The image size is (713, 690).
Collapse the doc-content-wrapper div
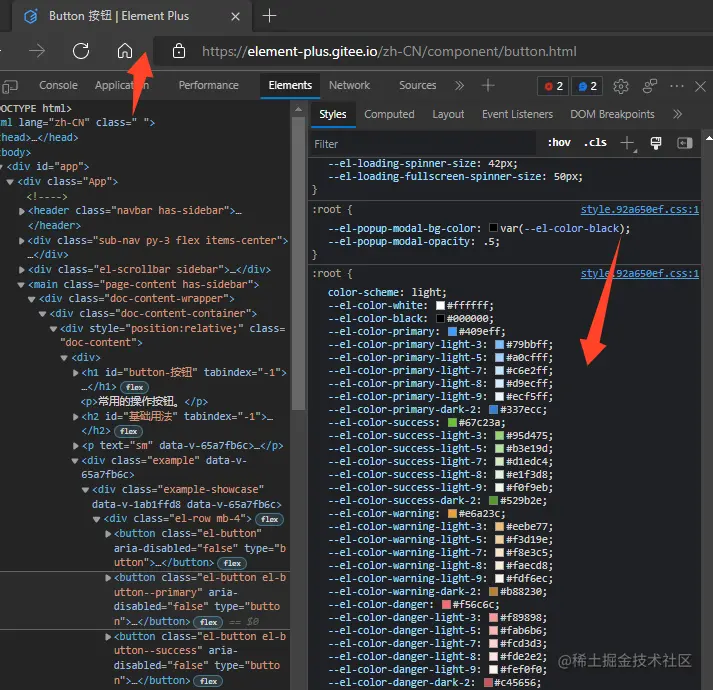coord(31,299)
